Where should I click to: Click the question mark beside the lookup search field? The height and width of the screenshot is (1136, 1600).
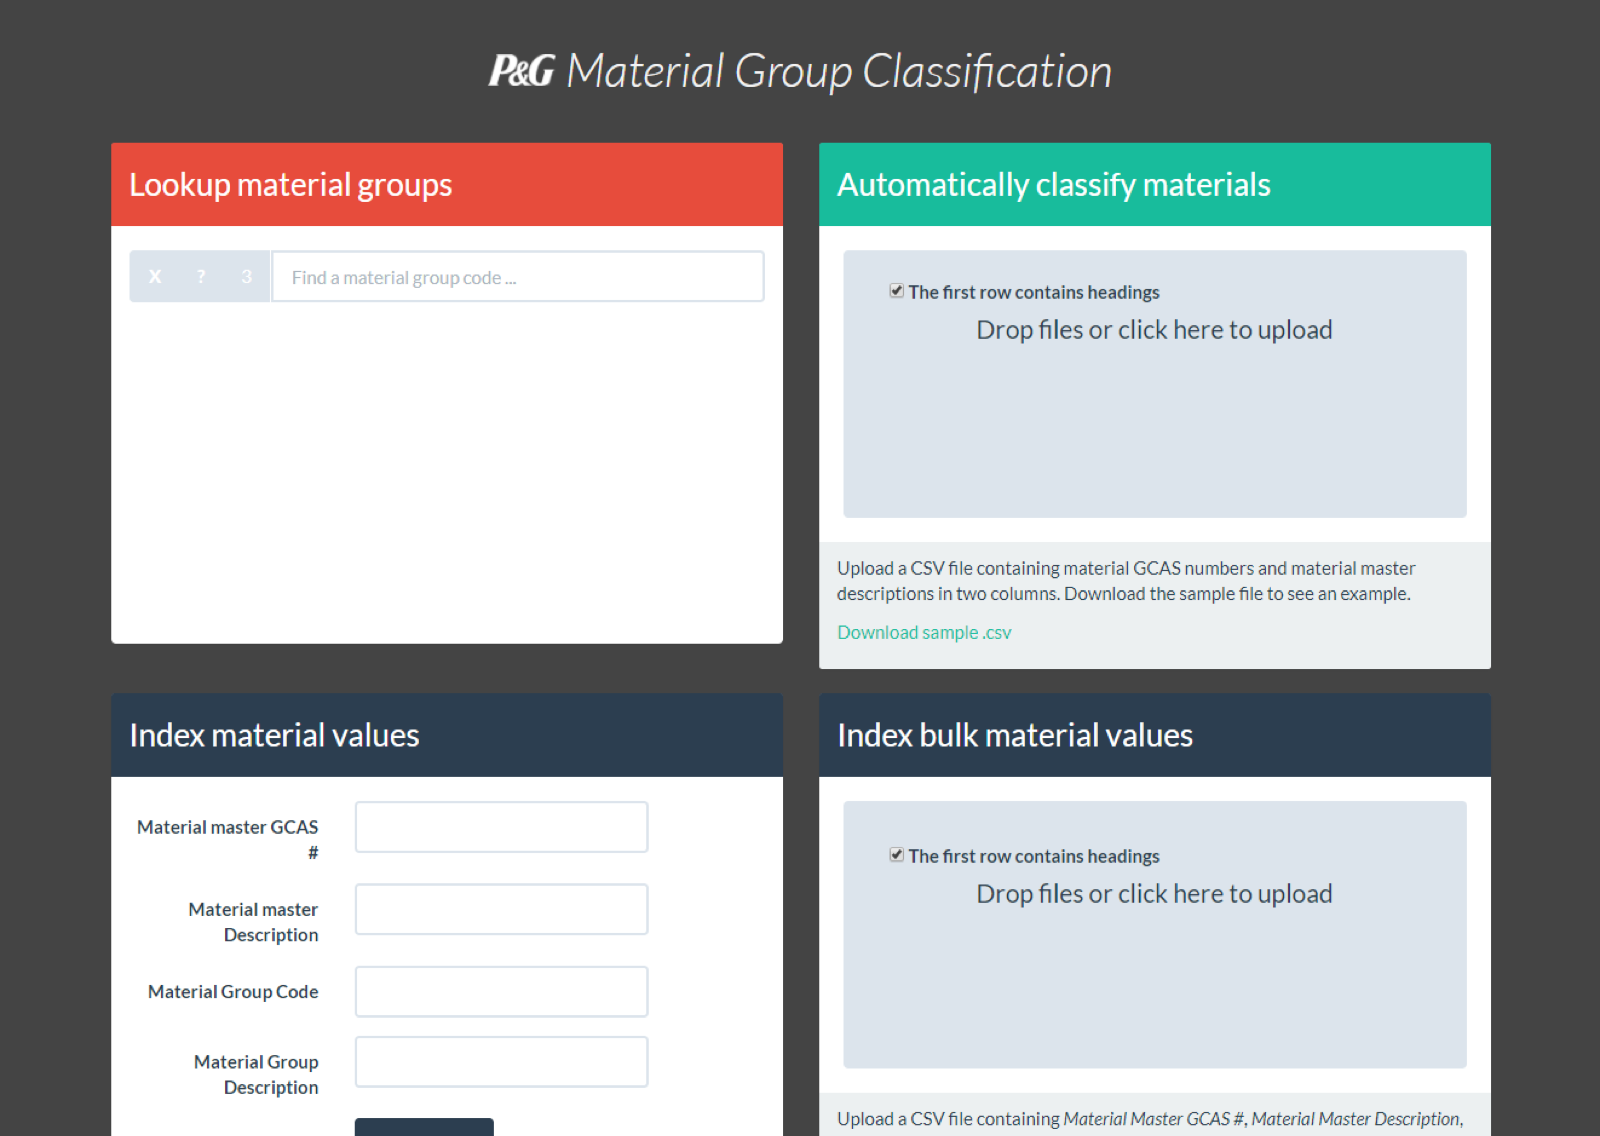pyautogui.click(x=201, y=277)
